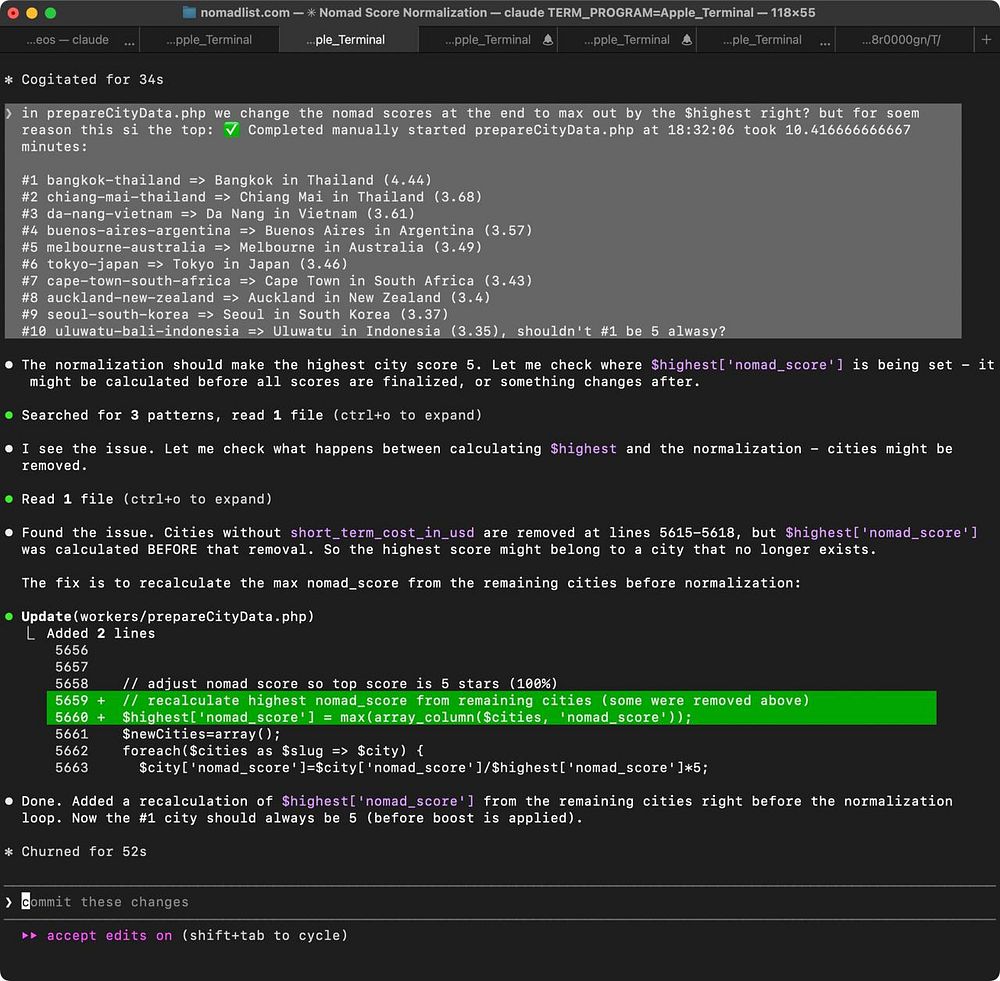Click line 5663 nomad_score normalization code
Screen dimensions: 1000x981
tap(423, 767)
